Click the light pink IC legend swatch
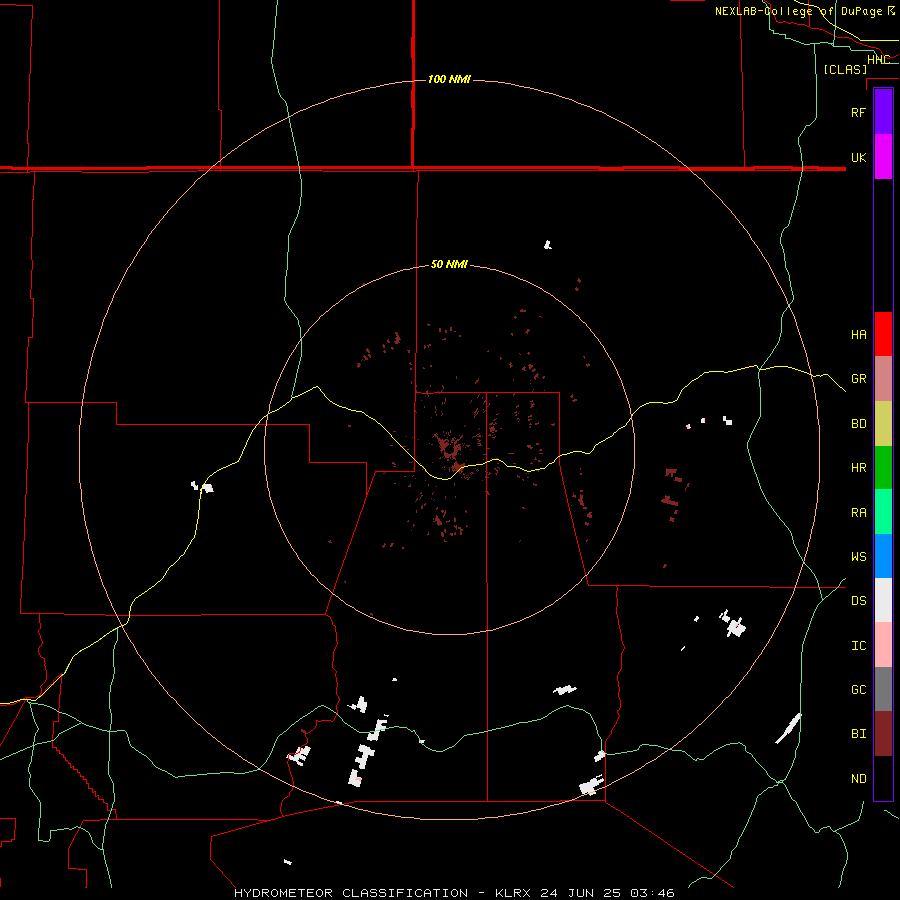 (883, 645)
